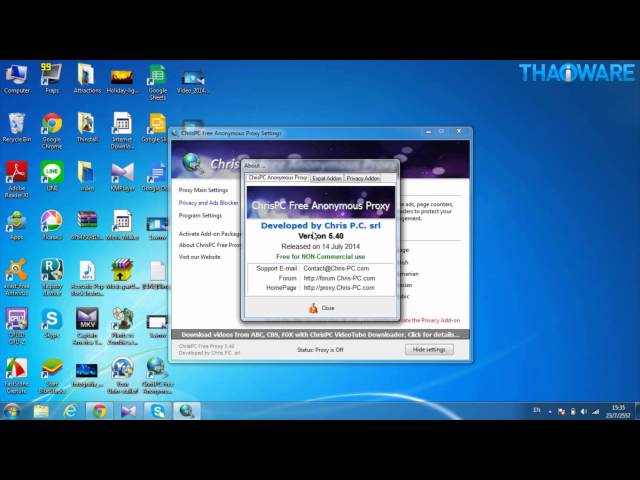The width and height of the screenshot is (640, 480).
Task: Select ChrisPC Free Anonymous Proxy desktop icon
Action: click(x=158, y=376)
